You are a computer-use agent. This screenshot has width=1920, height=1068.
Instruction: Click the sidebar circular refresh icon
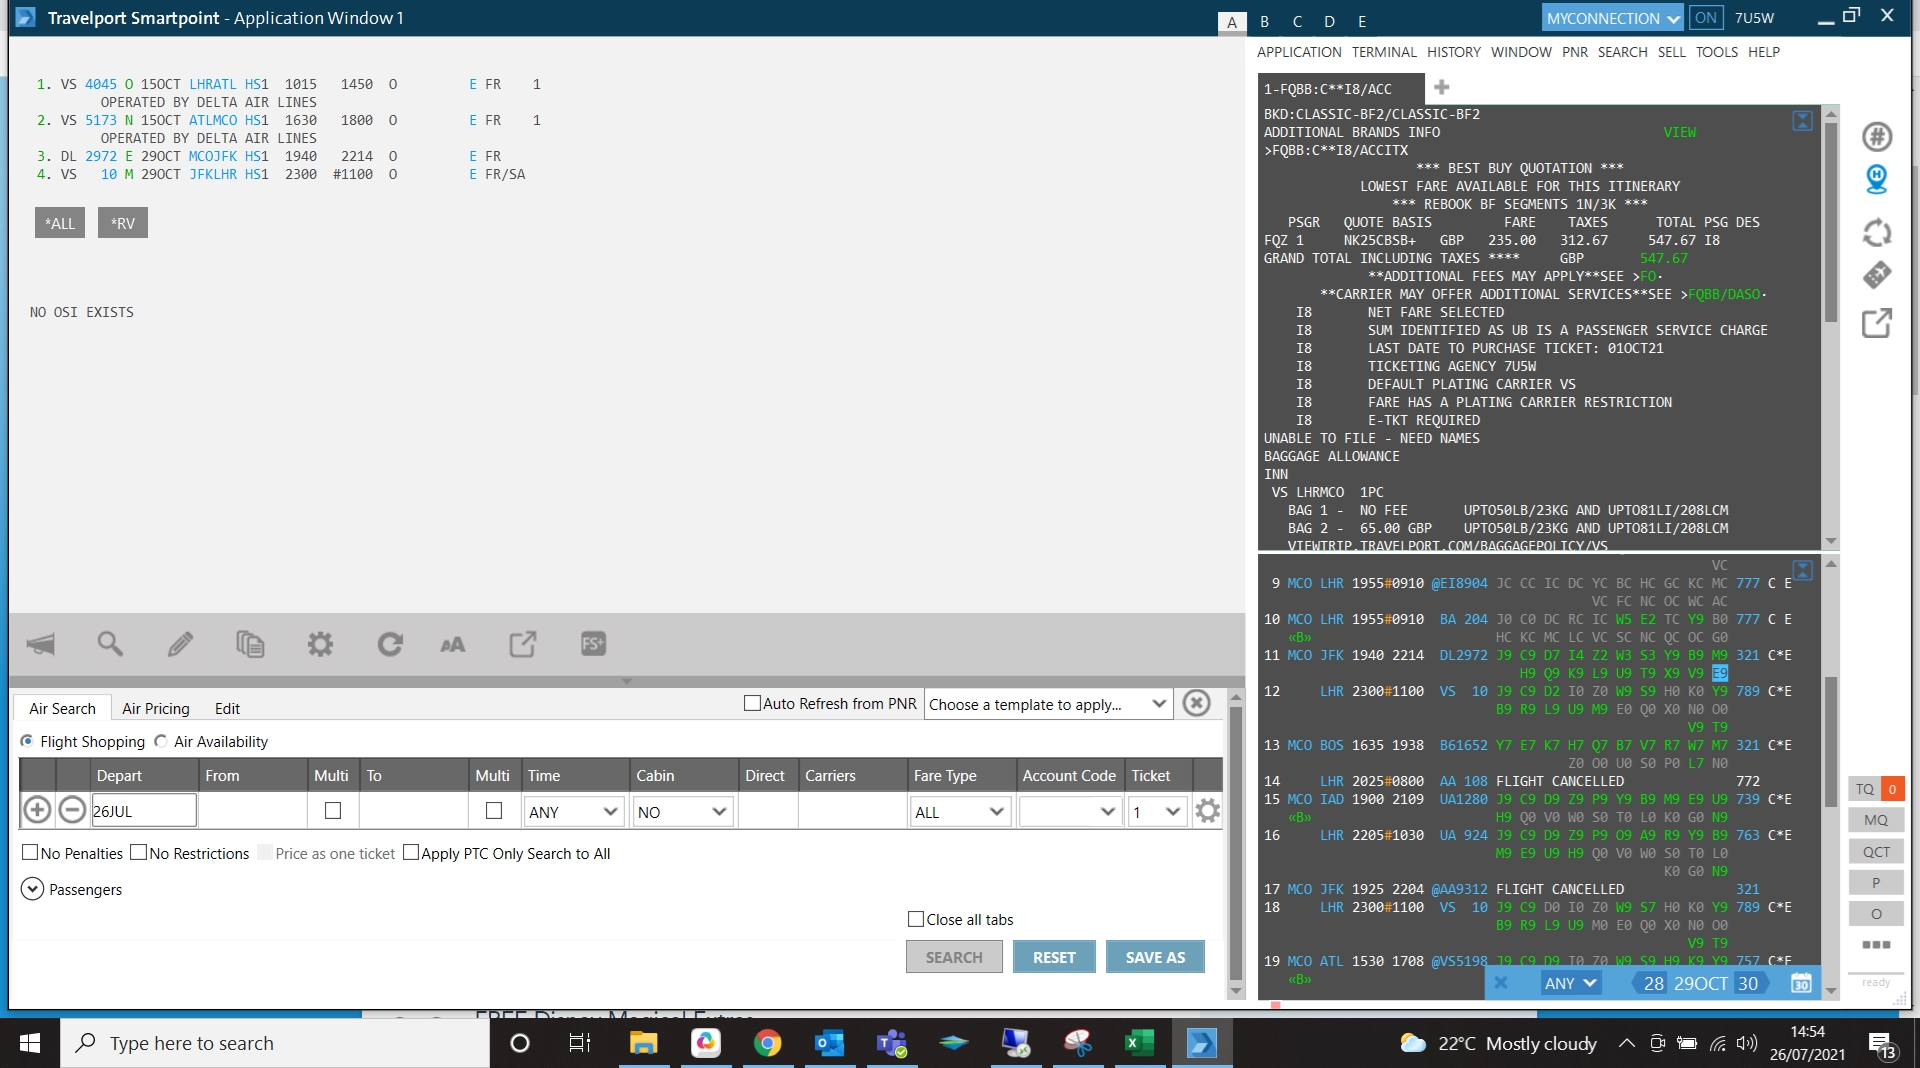(1877, 233)
